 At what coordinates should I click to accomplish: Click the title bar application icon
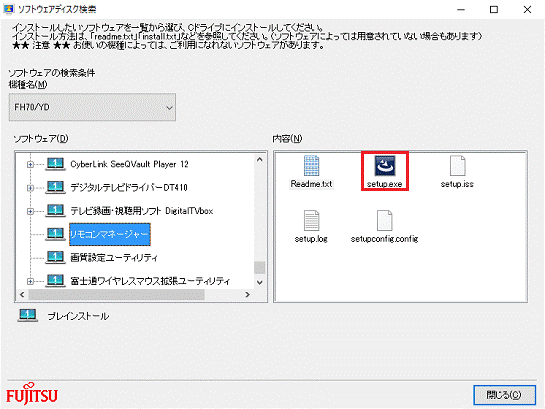pyautogui.click(x=9, y=9)
